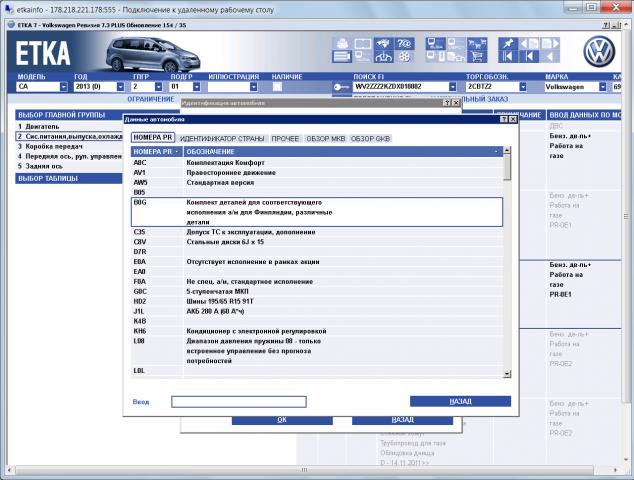Screen dimensions: 634x480
Task: Select the H02 Шины 195/65 R15 row
Action: pos(317,301)
